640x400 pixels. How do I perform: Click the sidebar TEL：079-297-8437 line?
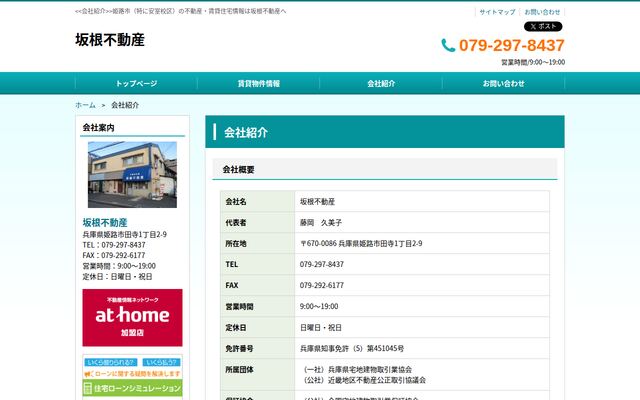(x=114, y=245)
